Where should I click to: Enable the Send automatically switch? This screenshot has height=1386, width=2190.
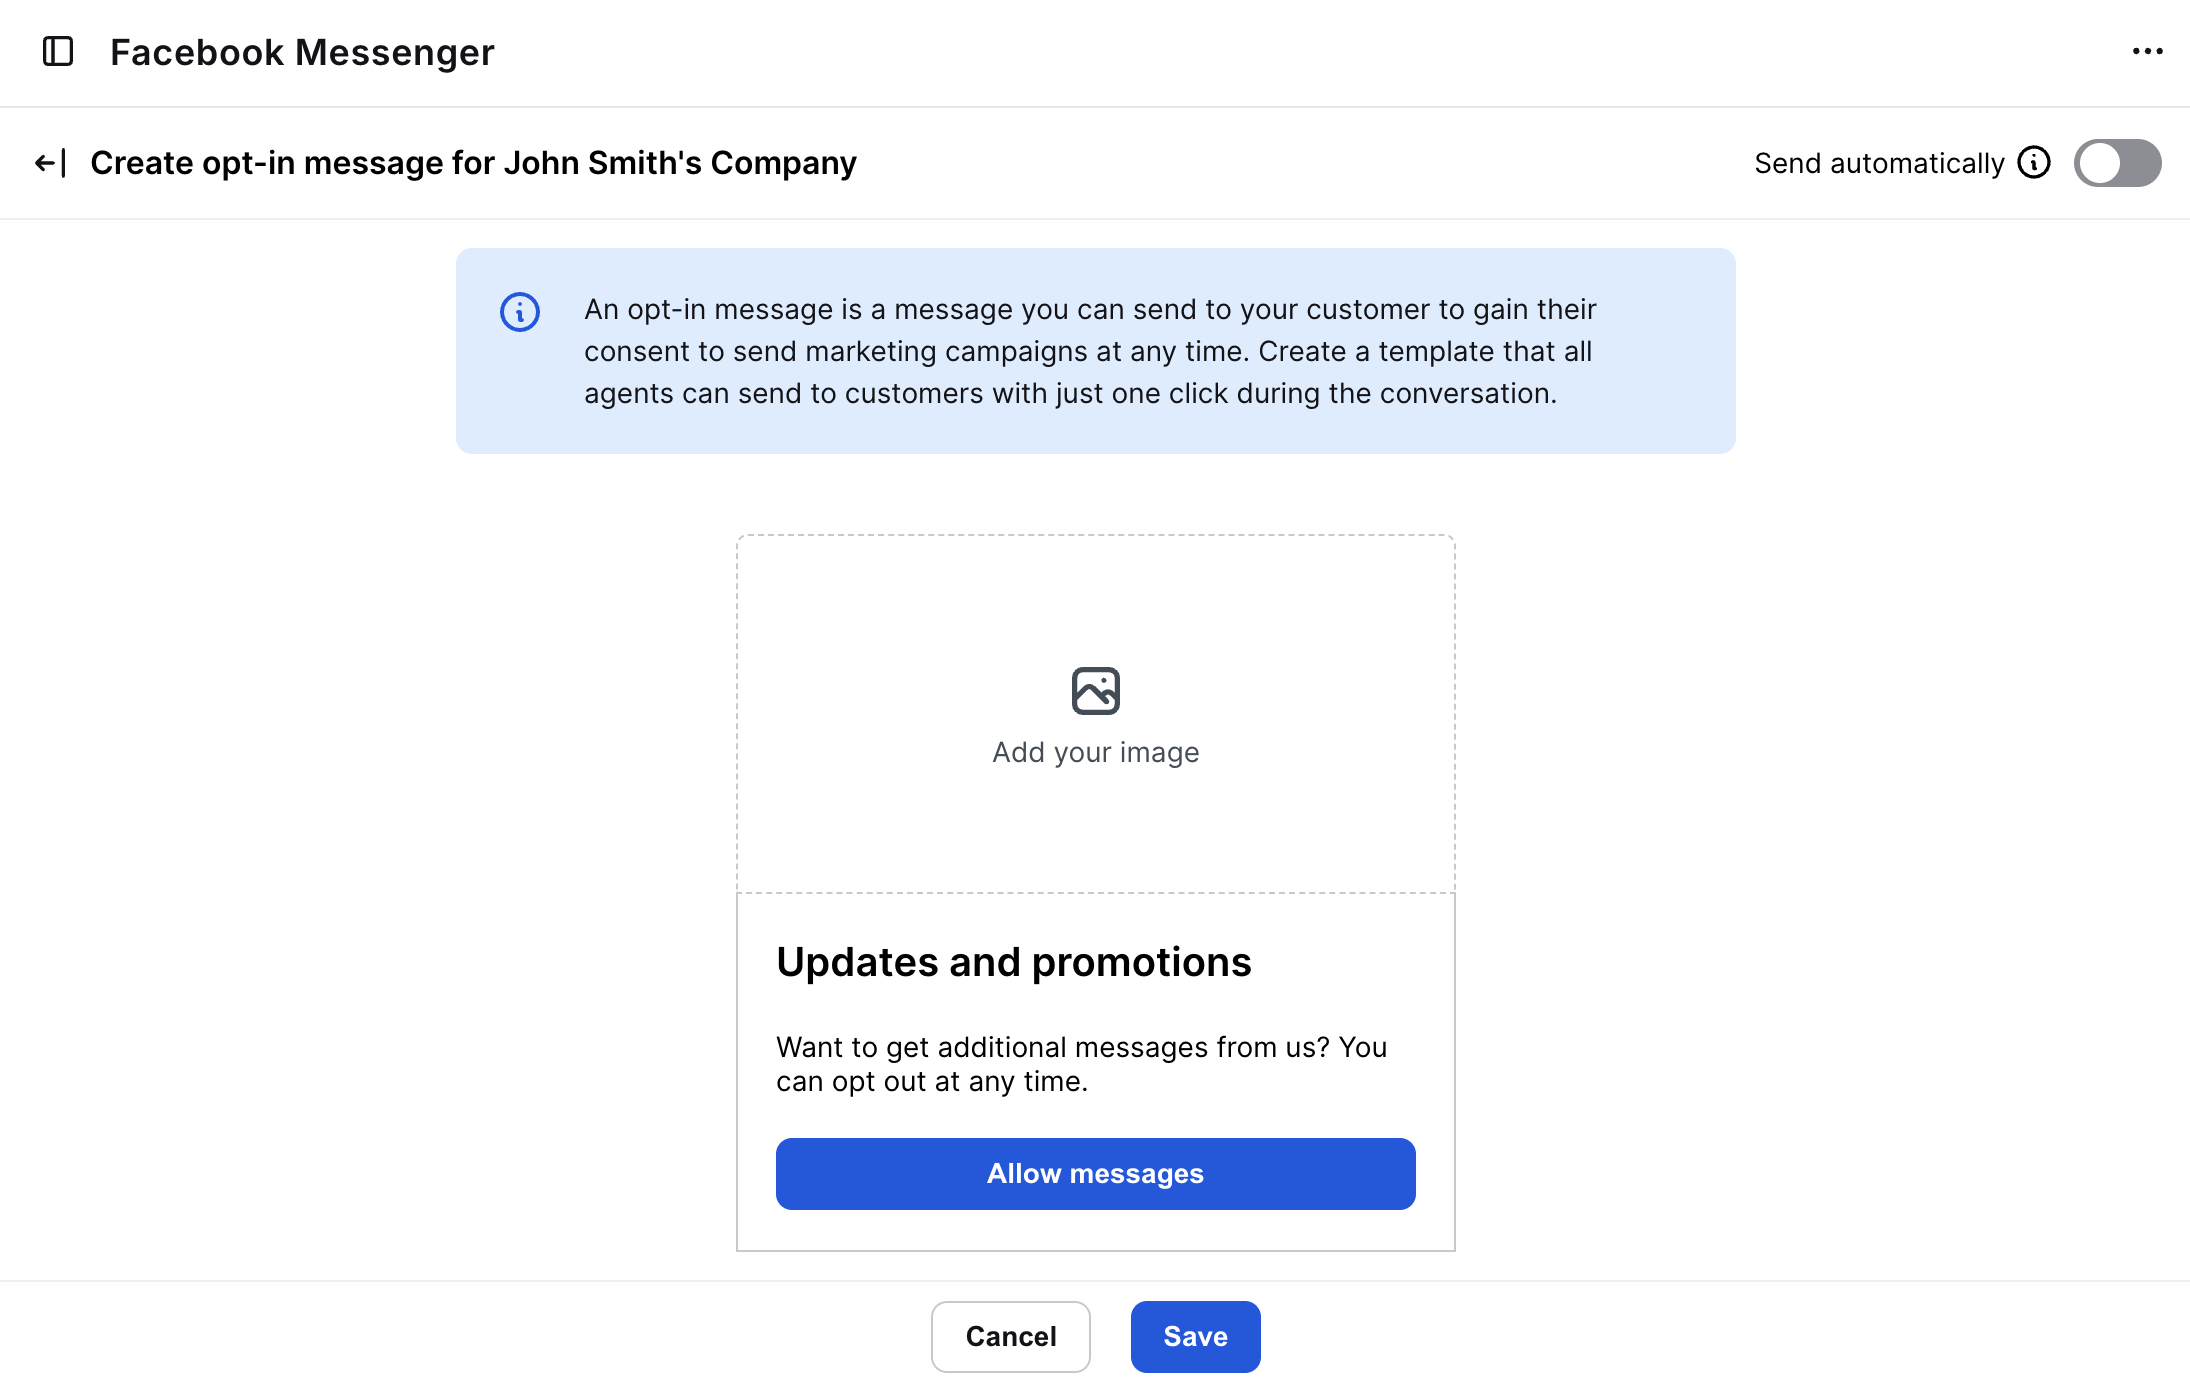[2117, 163]
